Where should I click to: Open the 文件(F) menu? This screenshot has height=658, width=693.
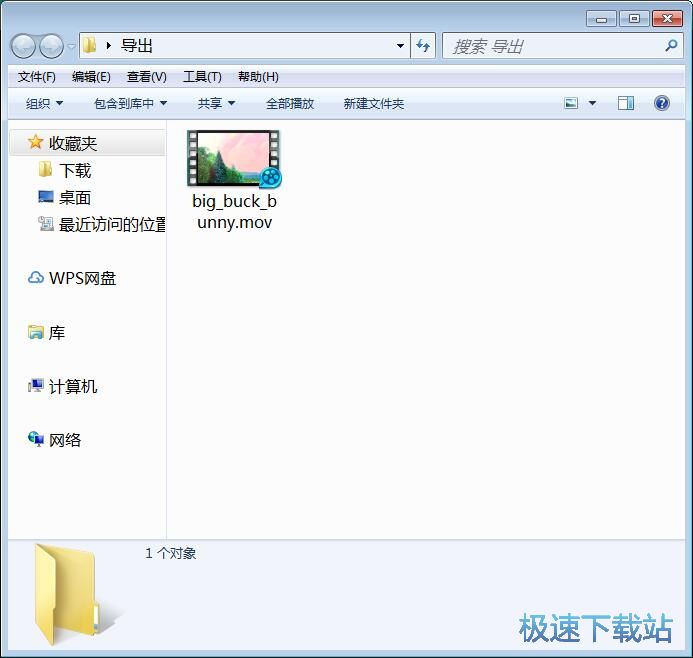[36, 77]
